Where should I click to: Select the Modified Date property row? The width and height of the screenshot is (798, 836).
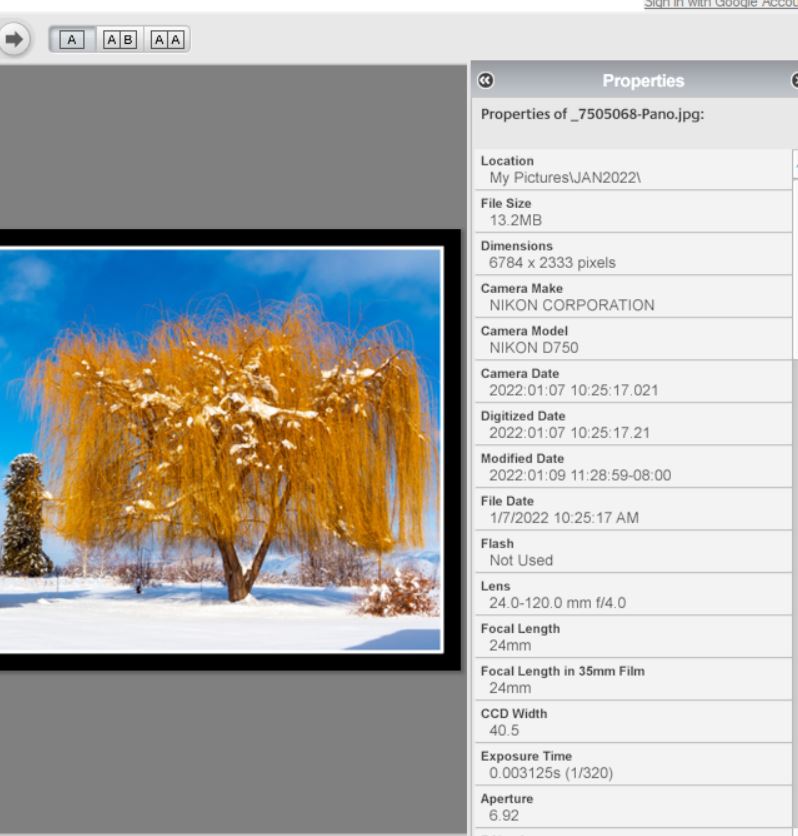point(630,467)
